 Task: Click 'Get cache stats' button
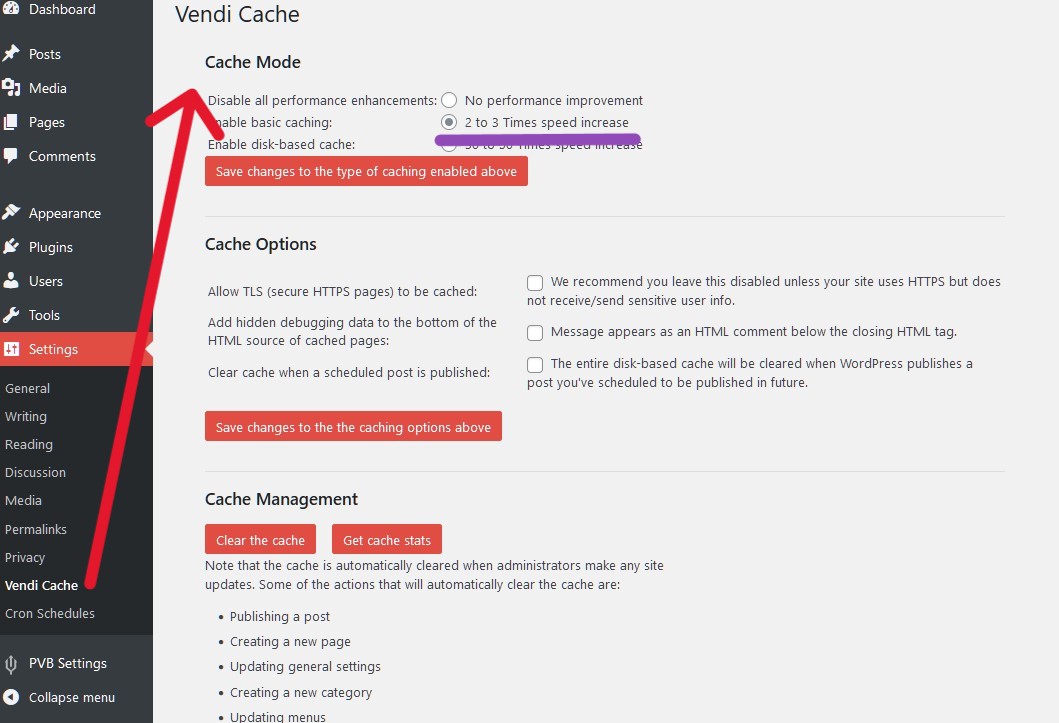(x=387, y=540)
